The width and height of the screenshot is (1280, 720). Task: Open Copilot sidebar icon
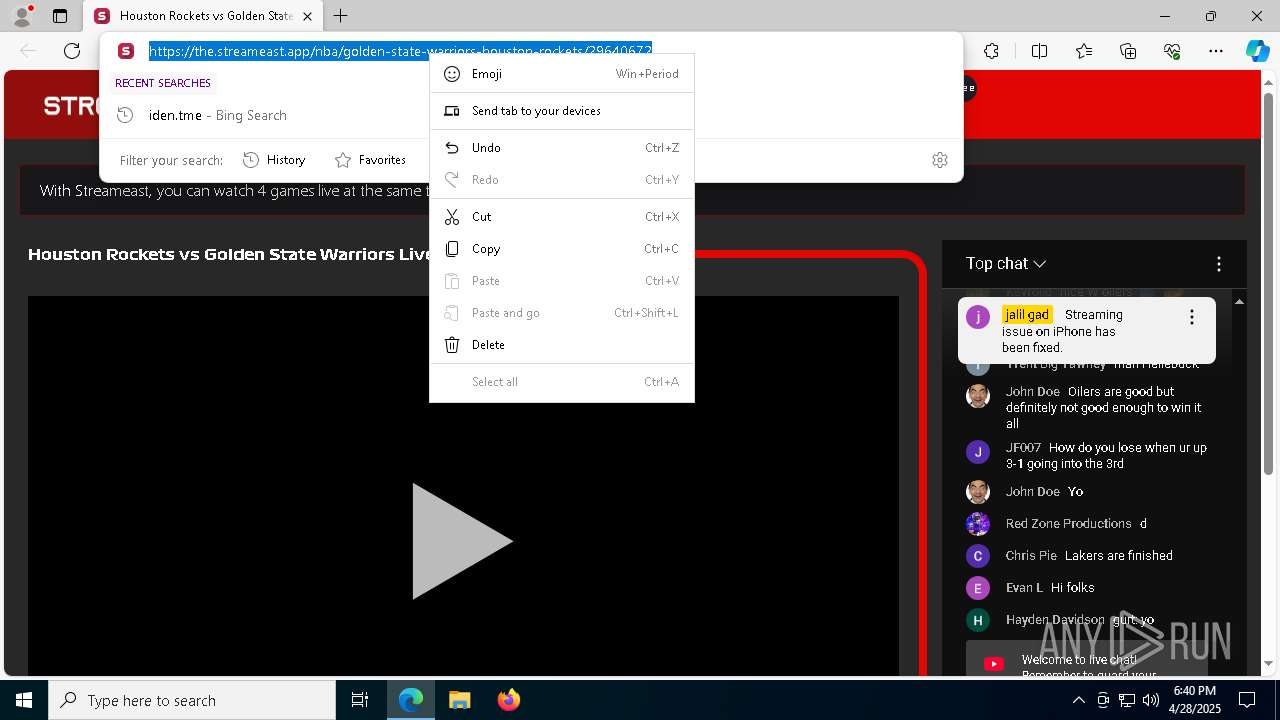[x=1257, y=51]
